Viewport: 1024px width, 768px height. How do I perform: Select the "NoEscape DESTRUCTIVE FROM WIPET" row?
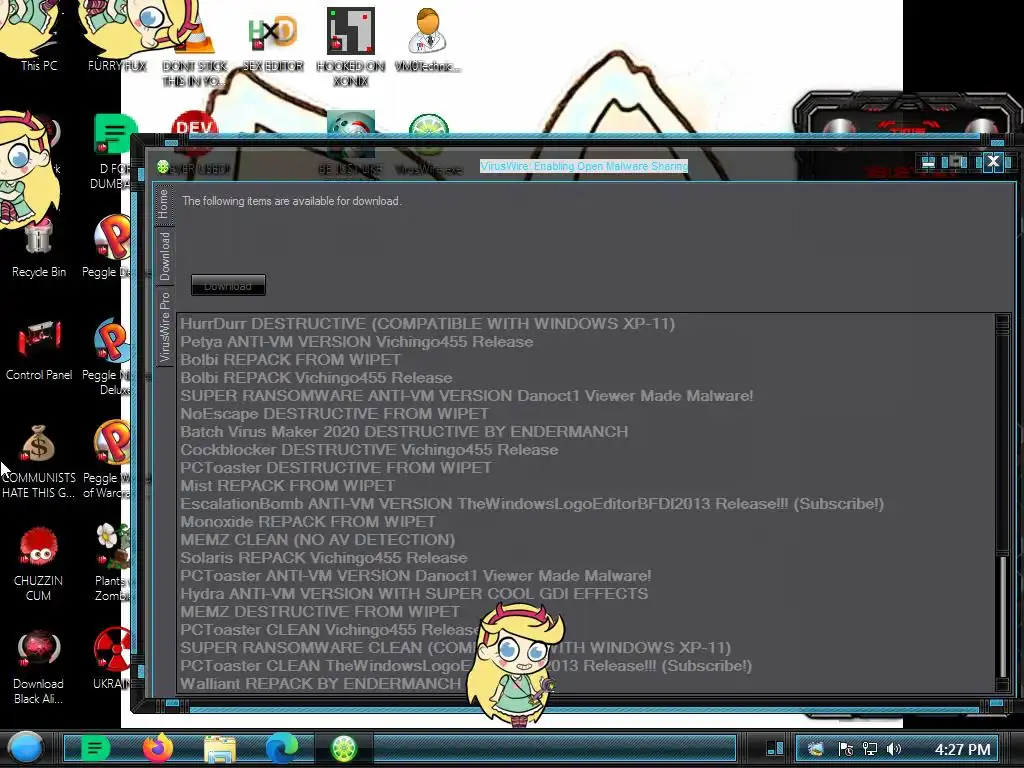point(586,414)
